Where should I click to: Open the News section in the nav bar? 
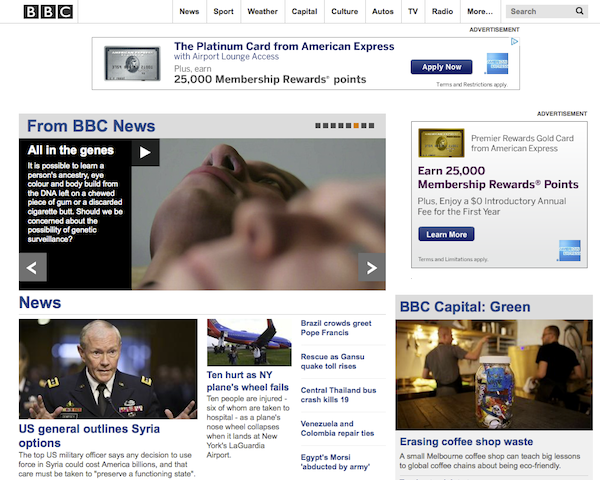click(x=189, y=11)
